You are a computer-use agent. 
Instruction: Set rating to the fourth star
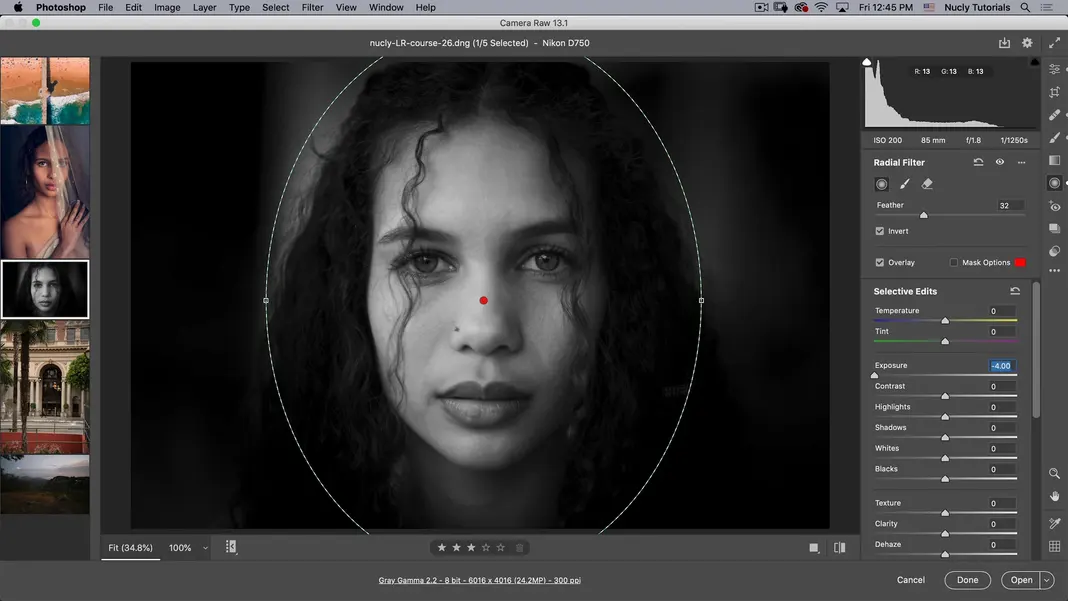[486, 547]
